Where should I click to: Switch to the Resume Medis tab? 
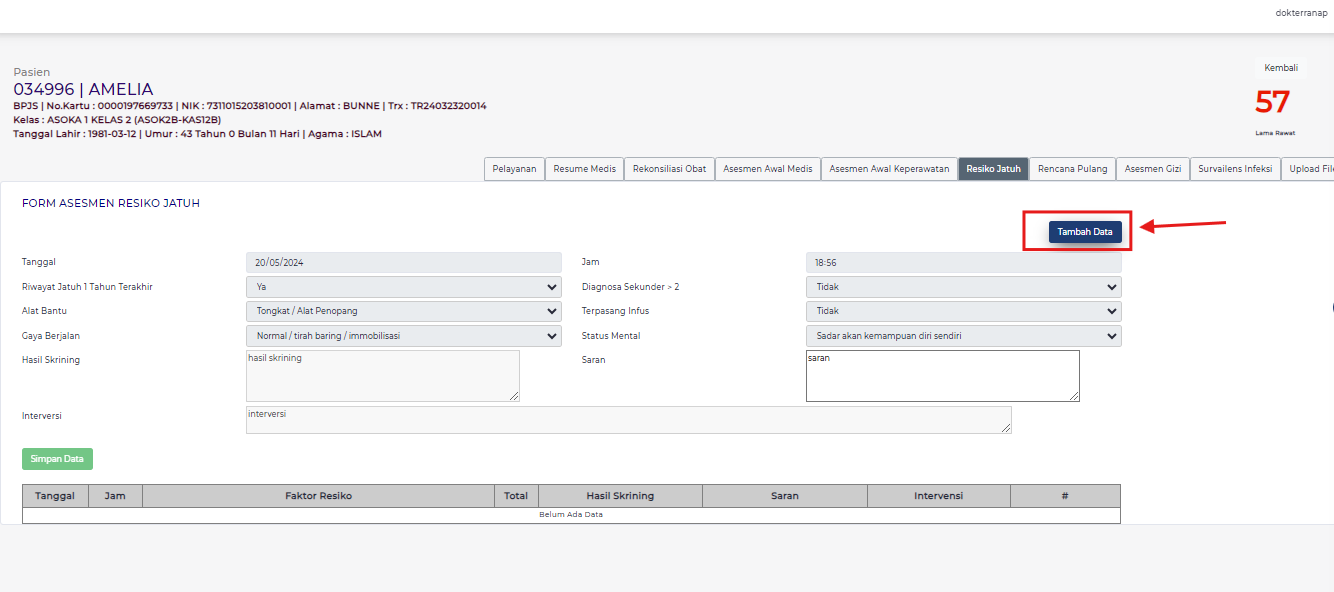click(584, 168)
